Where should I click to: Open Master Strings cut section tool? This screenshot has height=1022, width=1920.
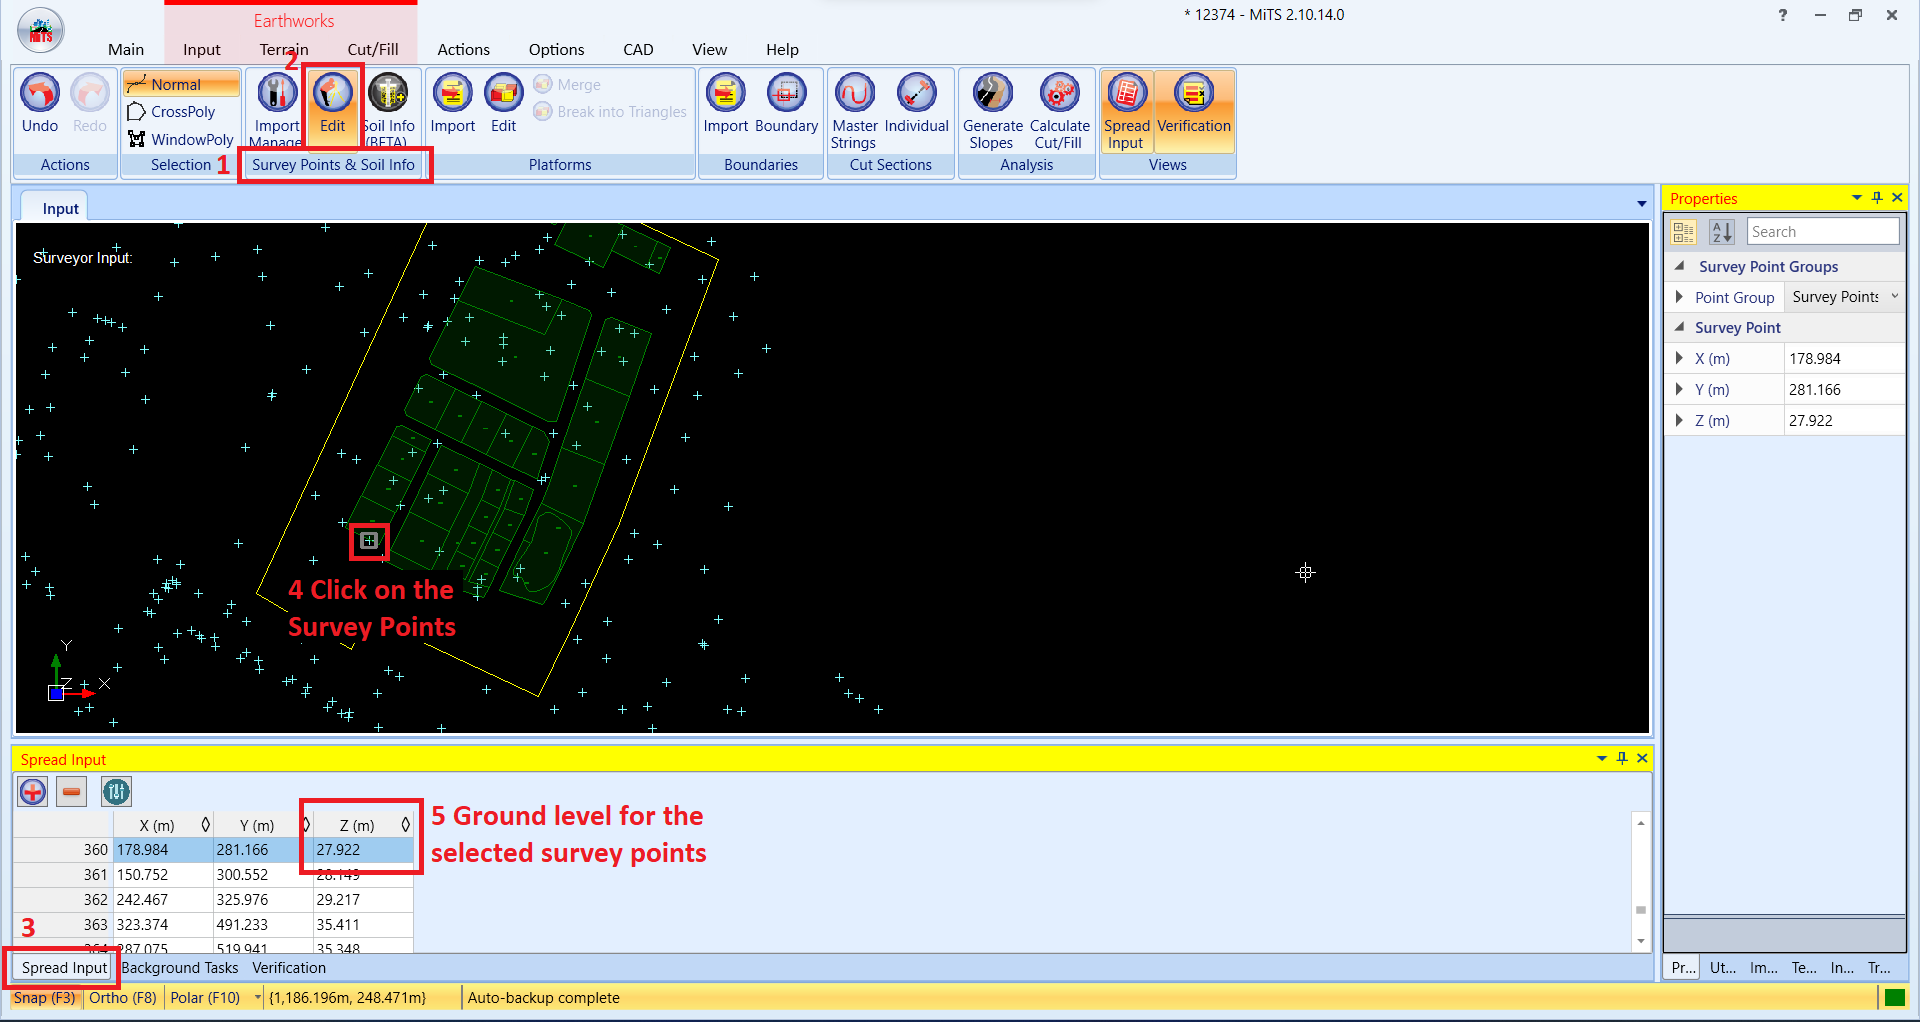click(855, 110)
